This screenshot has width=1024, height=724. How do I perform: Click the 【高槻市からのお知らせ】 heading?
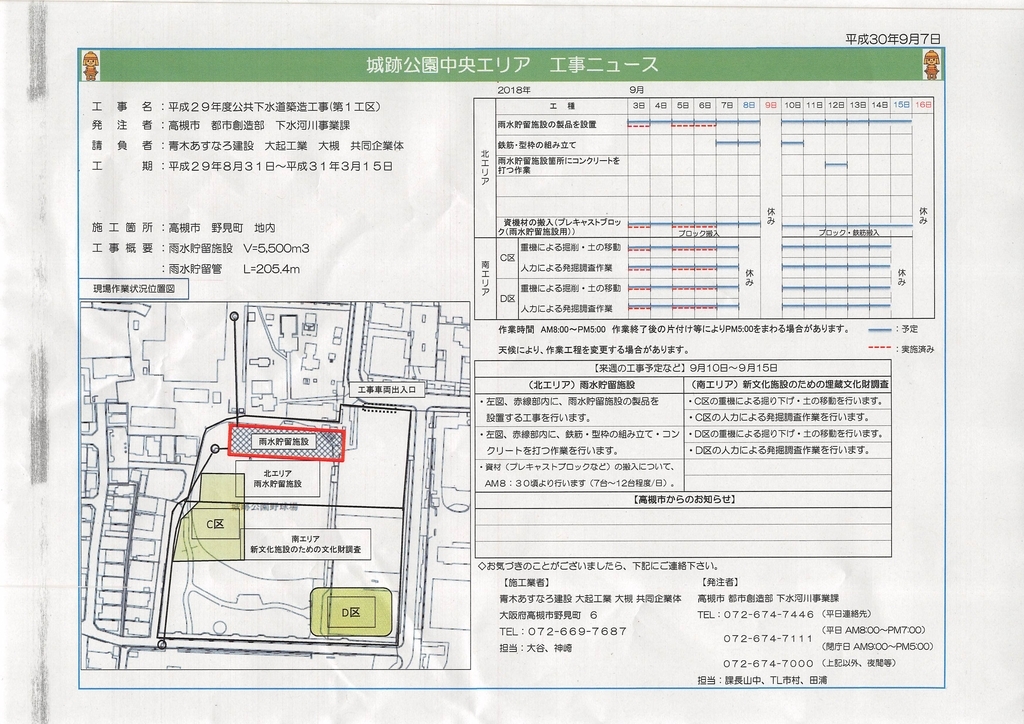[683, 499]
